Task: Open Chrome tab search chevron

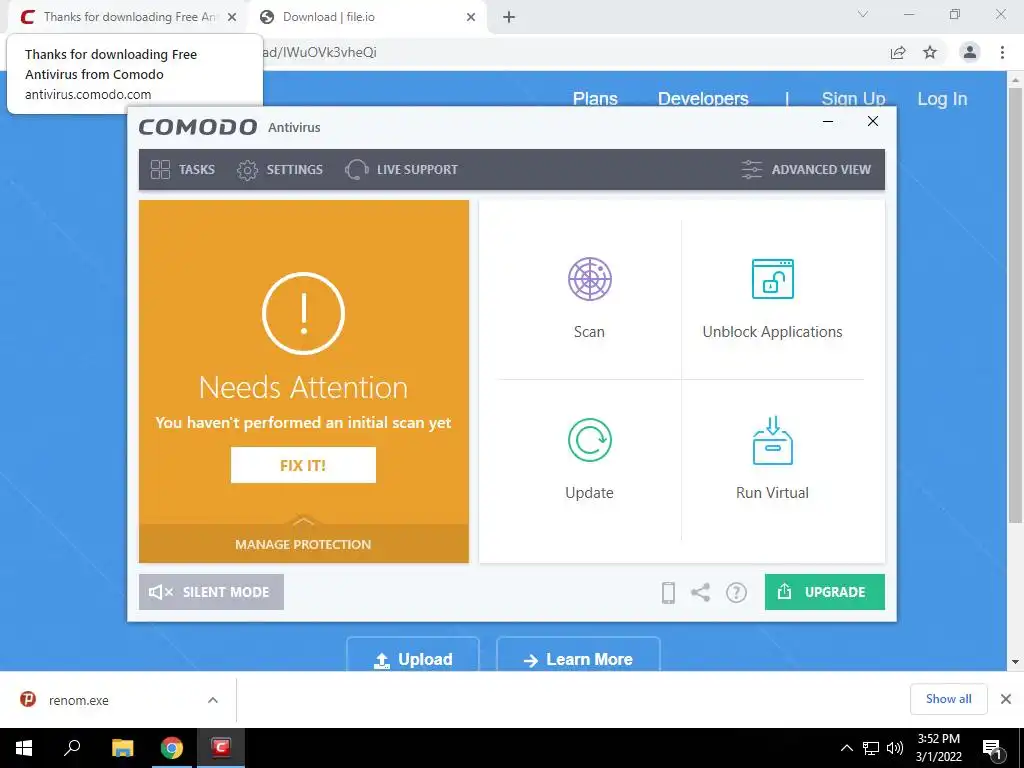Action: point(863,14)
